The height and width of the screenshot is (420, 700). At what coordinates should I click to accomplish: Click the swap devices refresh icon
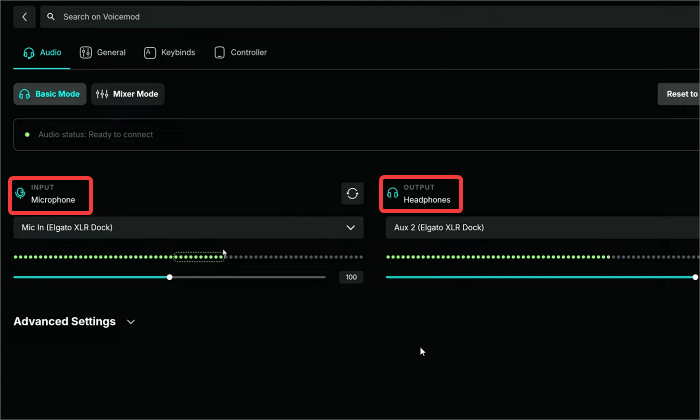(x=352, y=194)
